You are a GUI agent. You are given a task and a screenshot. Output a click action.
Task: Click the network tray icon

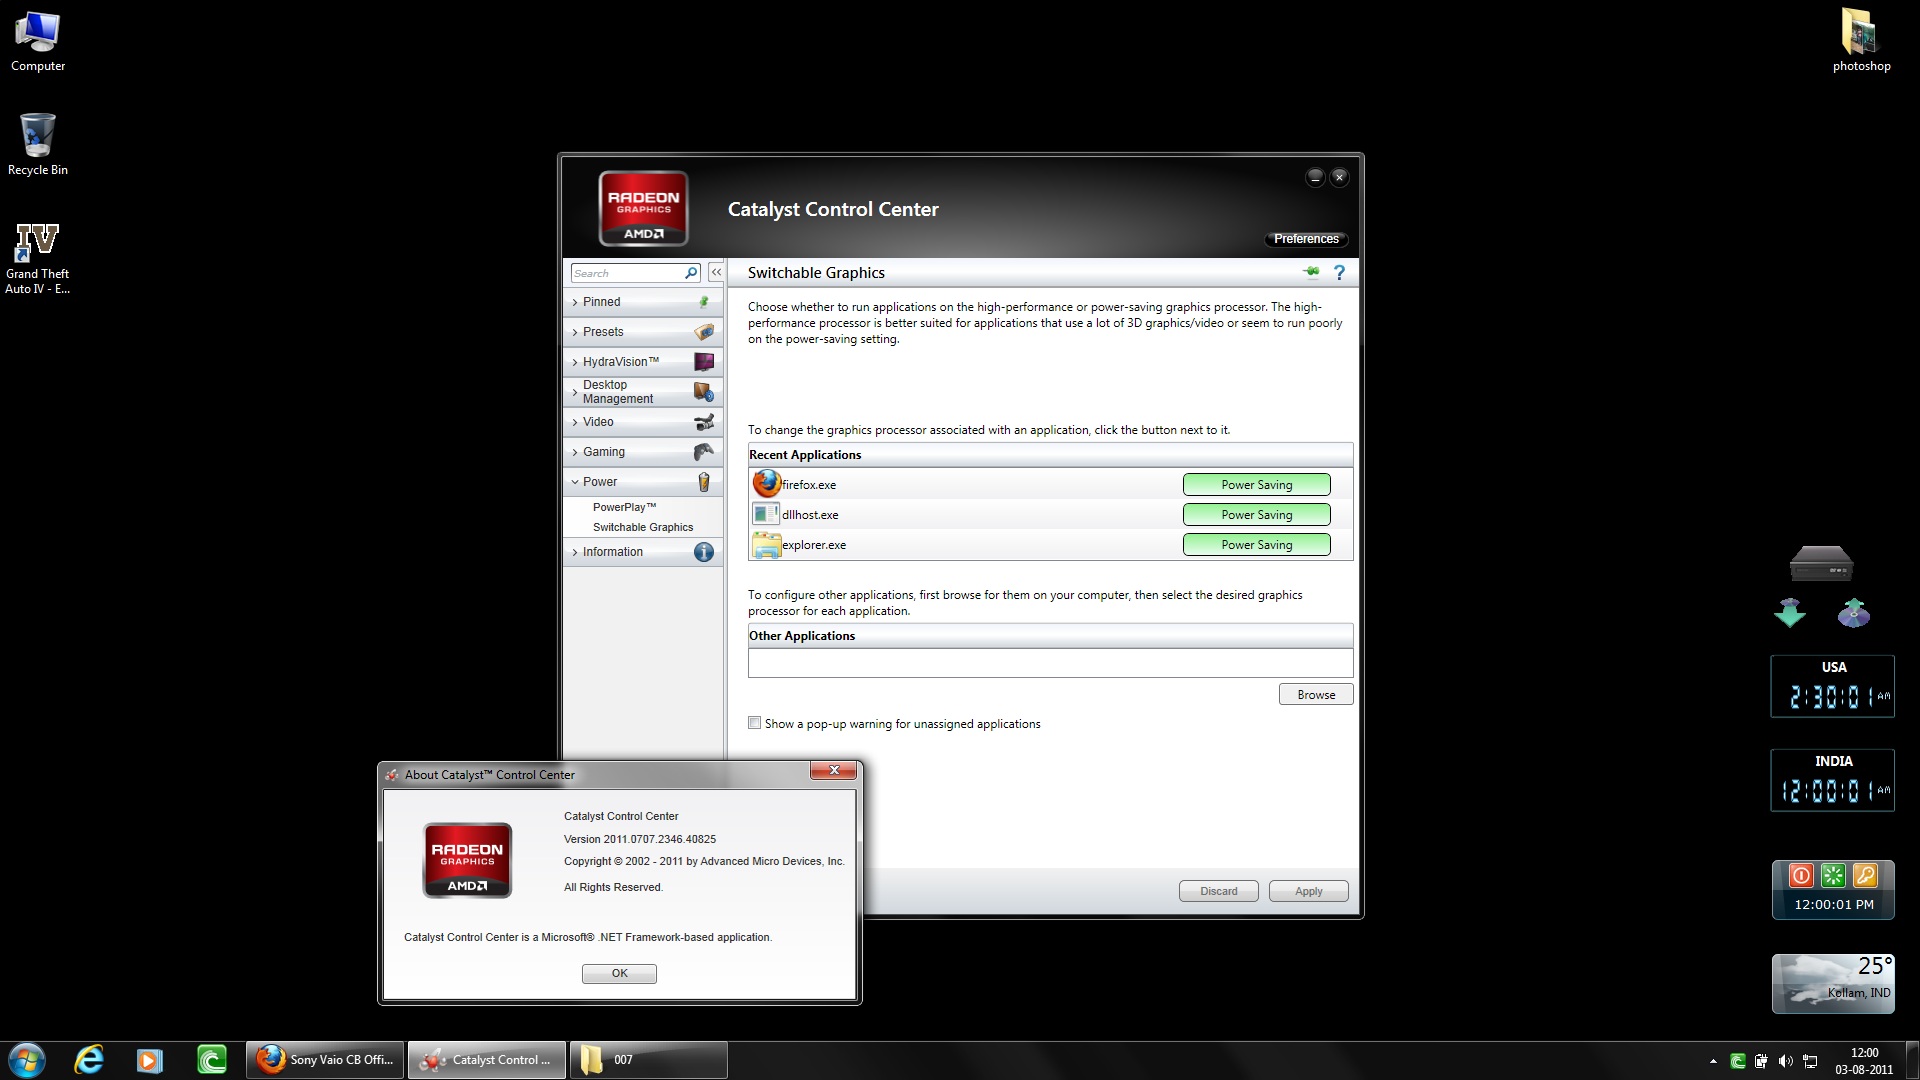(1810, 1061)
